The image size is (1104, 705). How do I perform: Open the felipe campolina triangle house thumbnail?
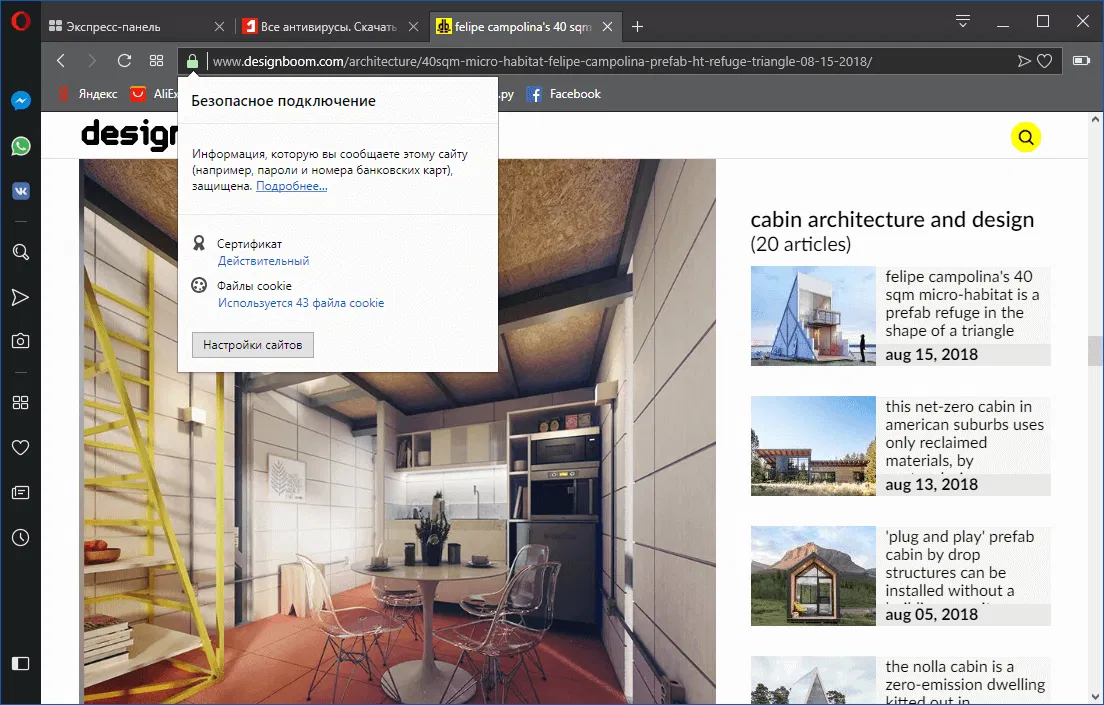813,316
